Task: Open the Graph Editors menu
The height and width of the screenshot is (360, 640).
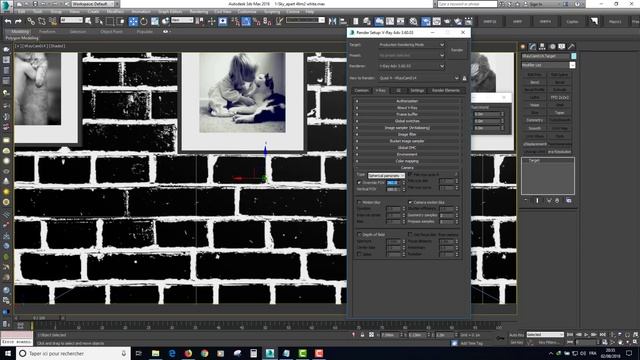Action: 170,12
